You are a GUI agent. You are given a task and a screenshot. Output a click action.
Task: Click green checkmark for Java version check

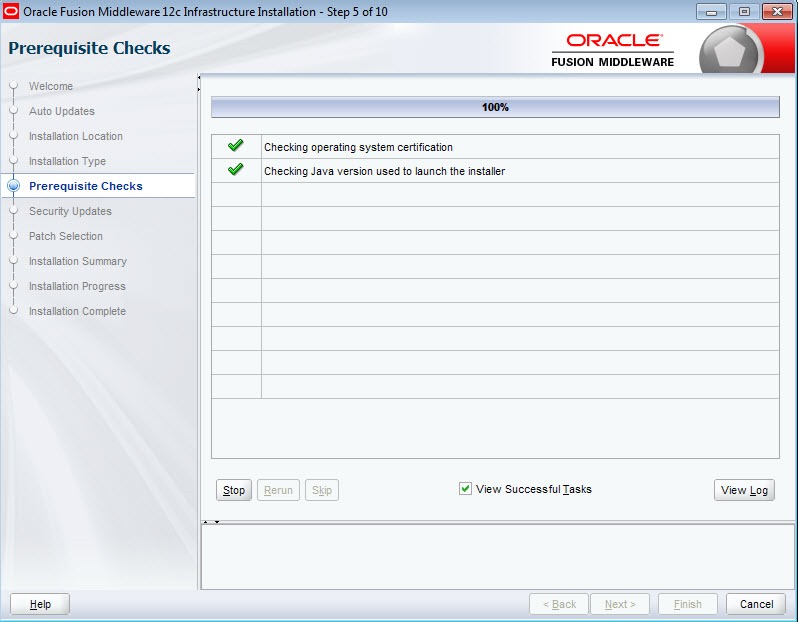click(236, 169)
